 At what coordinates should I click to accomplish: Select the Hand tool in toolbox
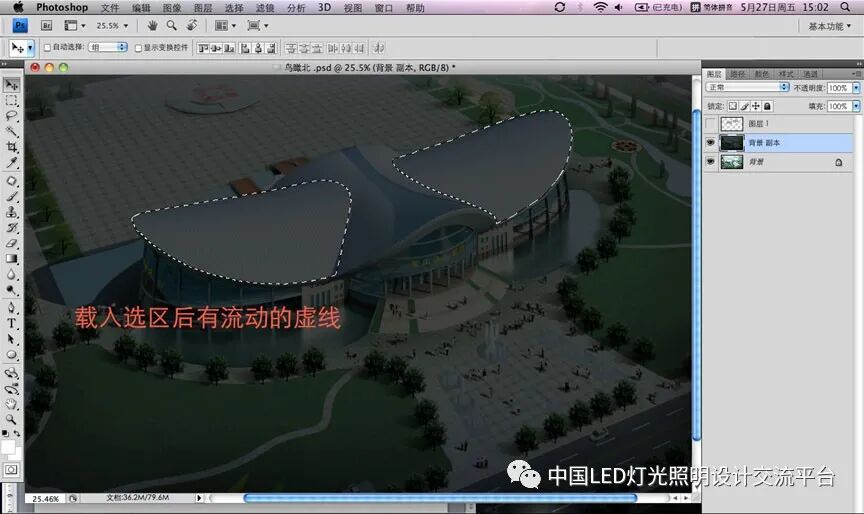12,404
